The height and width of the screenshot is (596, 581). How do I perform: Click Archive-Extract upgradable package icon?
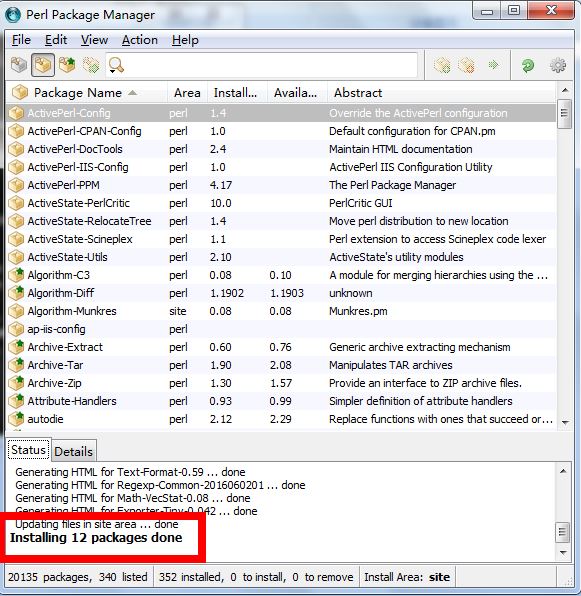tap(16, 347)
